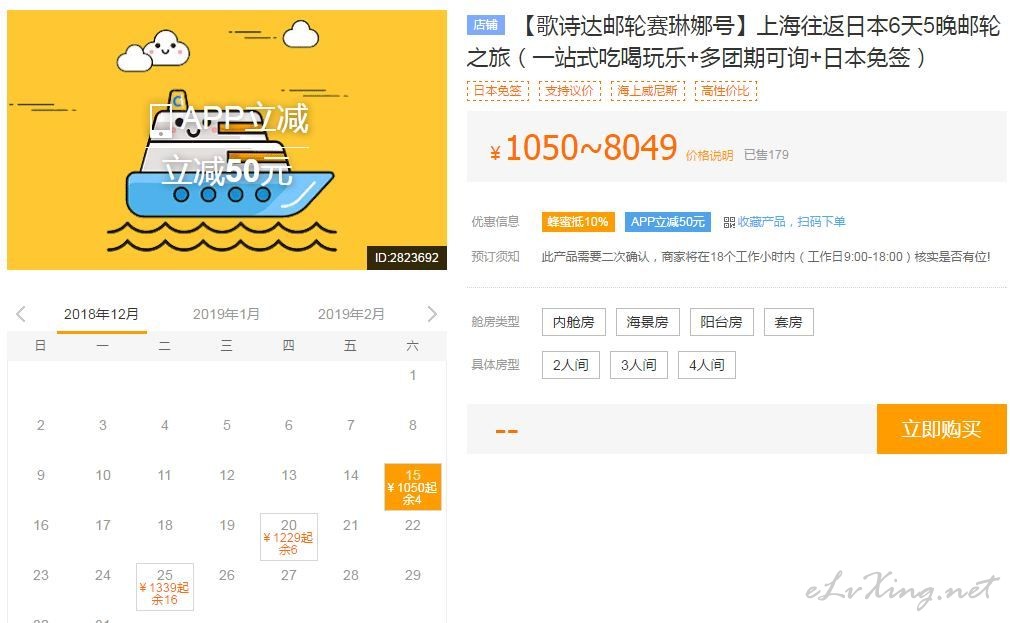Select the 4人间 room option

click(707, 365)
